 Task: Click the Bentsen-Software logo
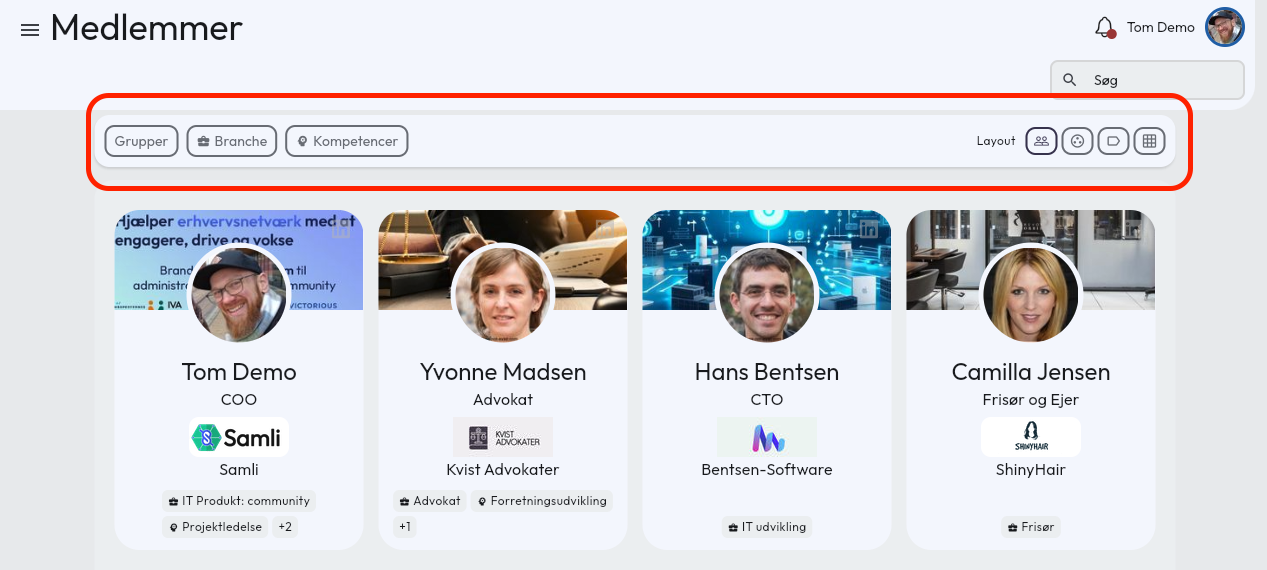coord(767,437)
